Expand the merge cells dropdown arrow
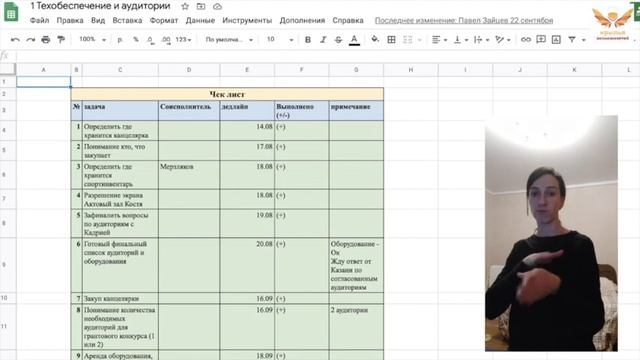 click(419, 40)
